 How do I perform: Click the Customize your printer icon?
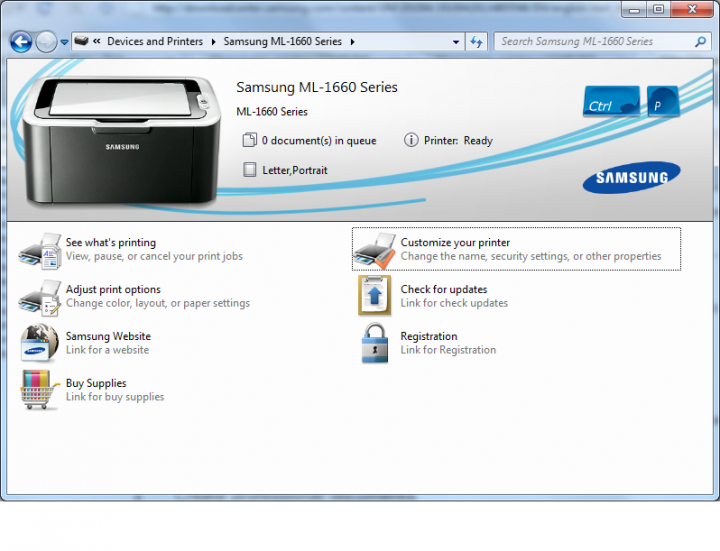tap(375, 250)
